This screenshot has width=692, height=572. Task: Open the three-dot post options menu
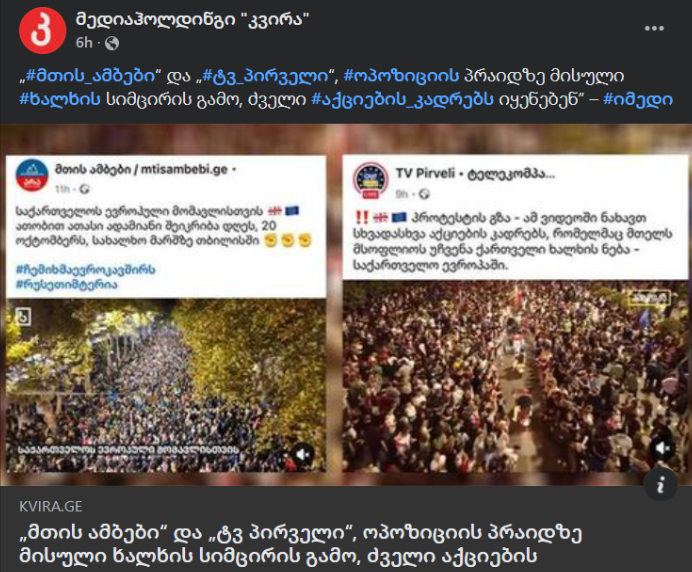pos(654,28)
